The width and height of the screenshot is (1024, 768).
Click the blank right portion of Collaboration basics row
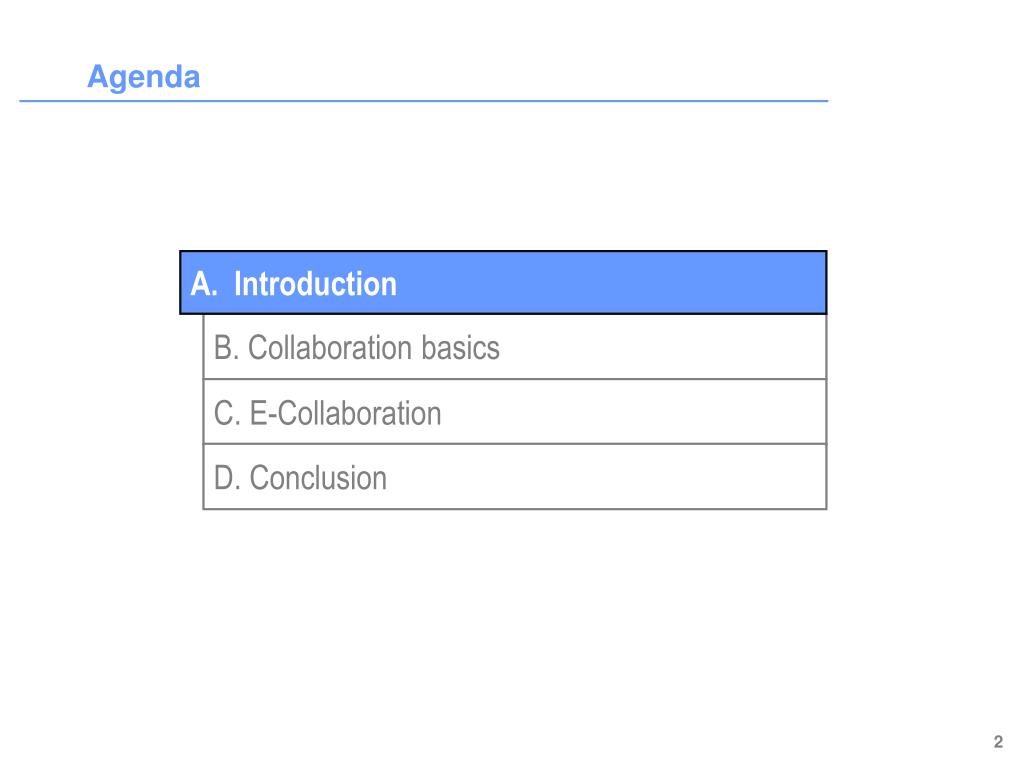point(663,347)
